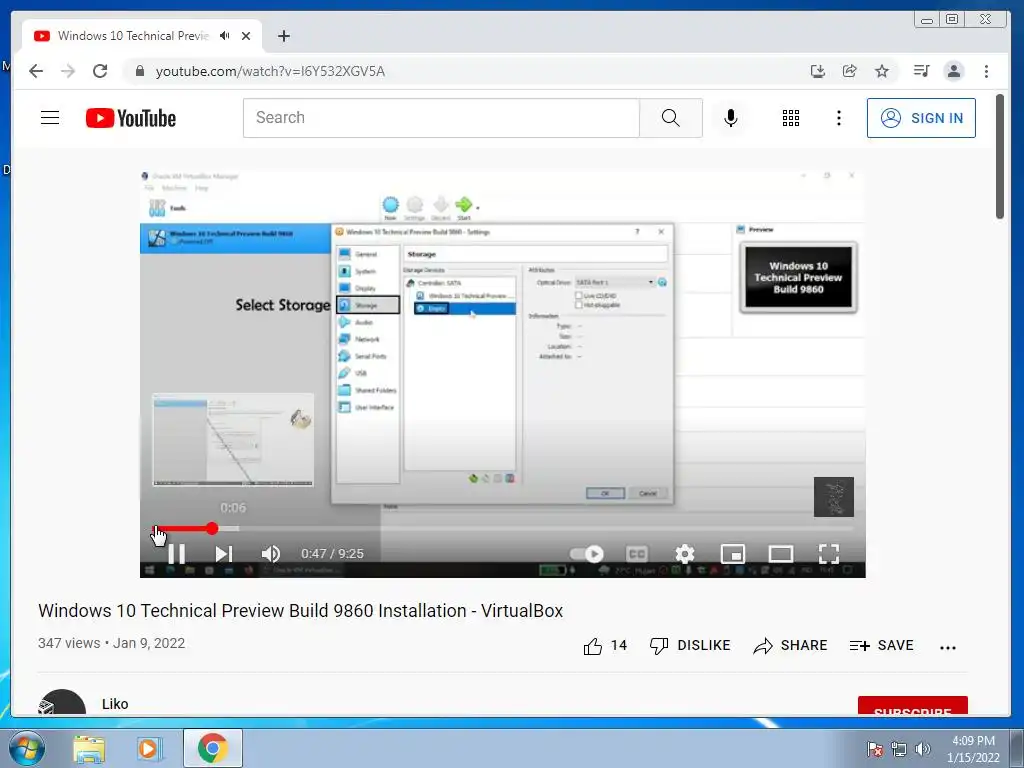Viewport: 1024px width, 768px height.
Task: Open video player settings gear
Action: (x=684, y=554)
